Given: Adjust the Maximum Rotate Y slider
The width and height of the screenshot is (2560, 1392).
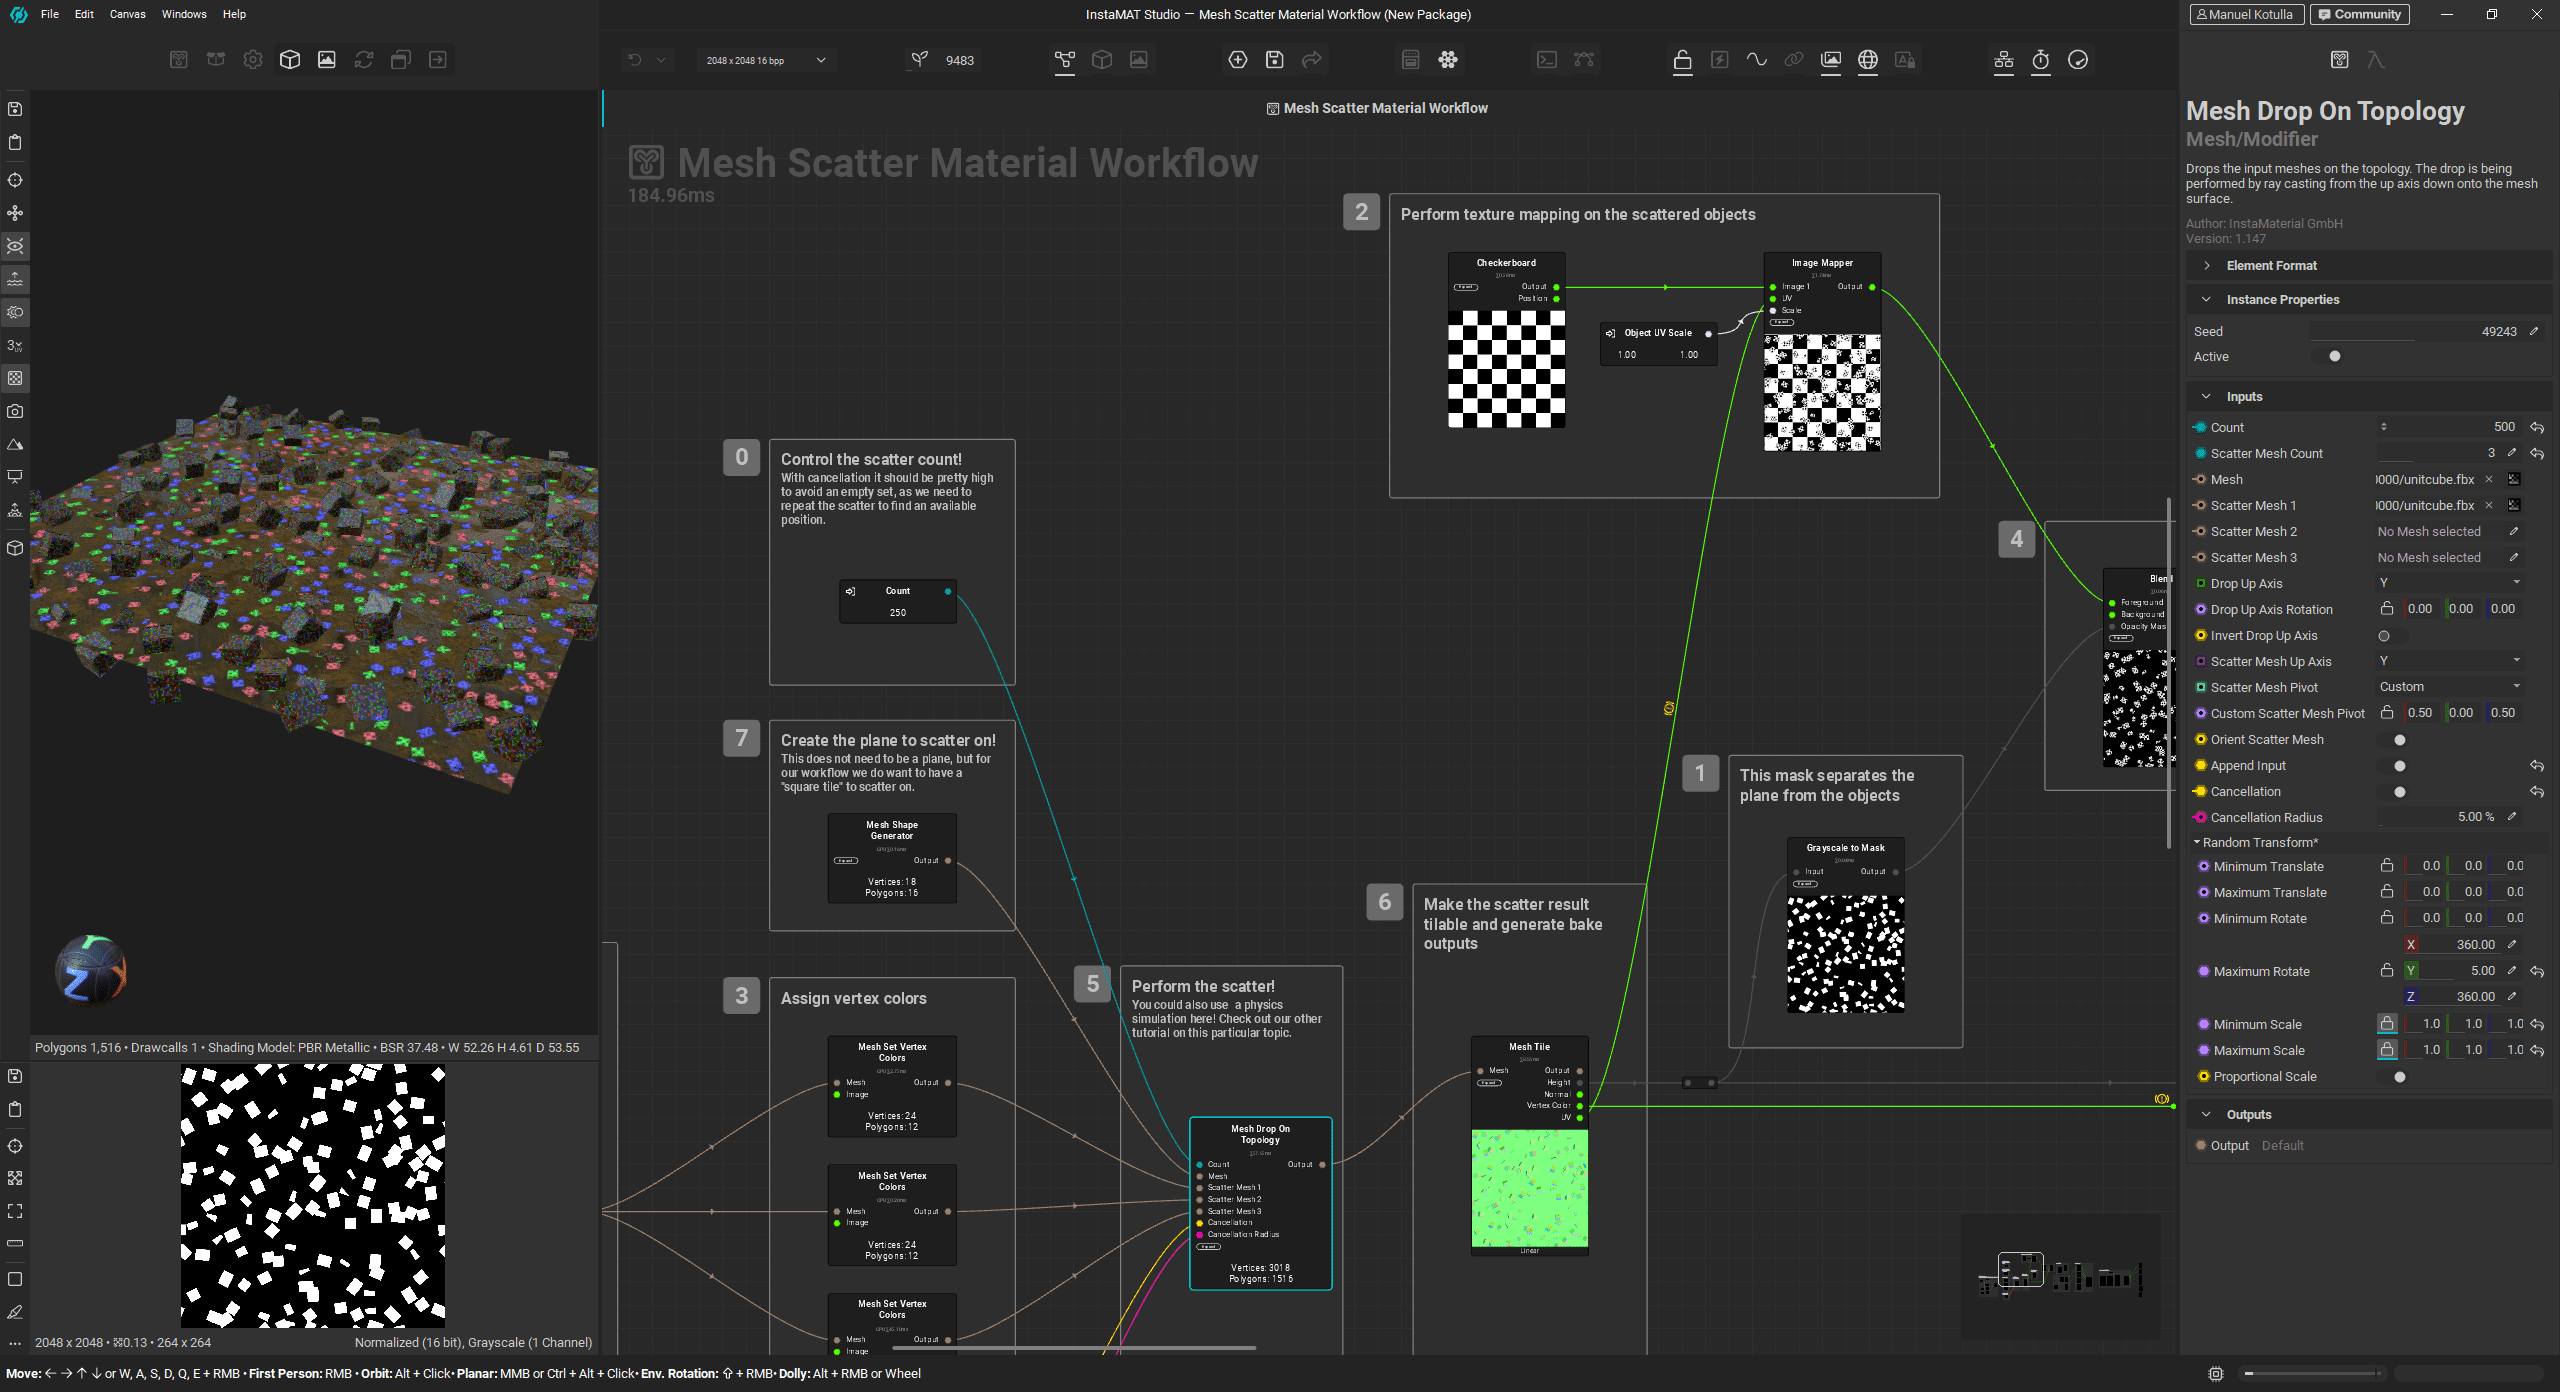Looking at the screenshot, I should (2462, 971).
